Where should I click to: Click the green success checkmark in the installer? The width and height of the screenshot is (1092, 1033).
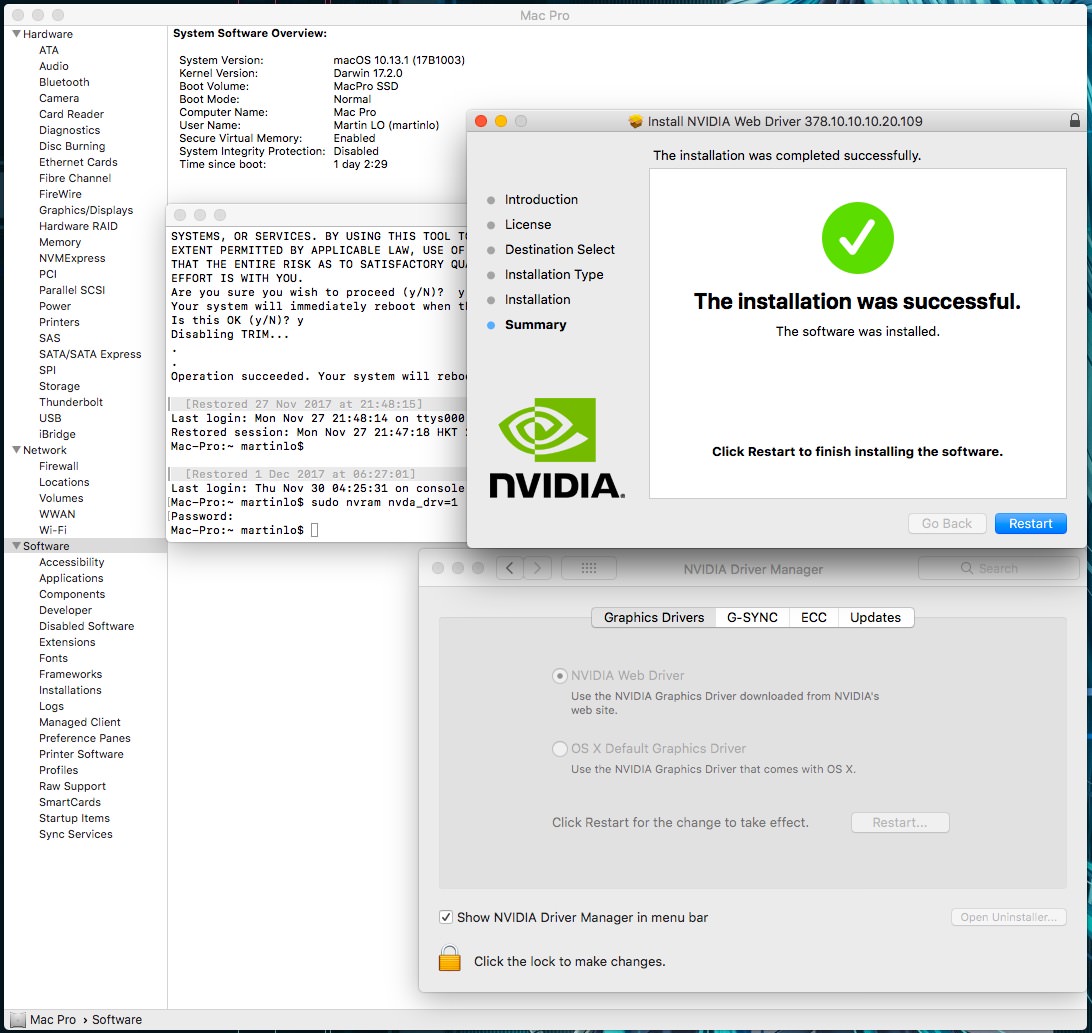coord(857,238)
